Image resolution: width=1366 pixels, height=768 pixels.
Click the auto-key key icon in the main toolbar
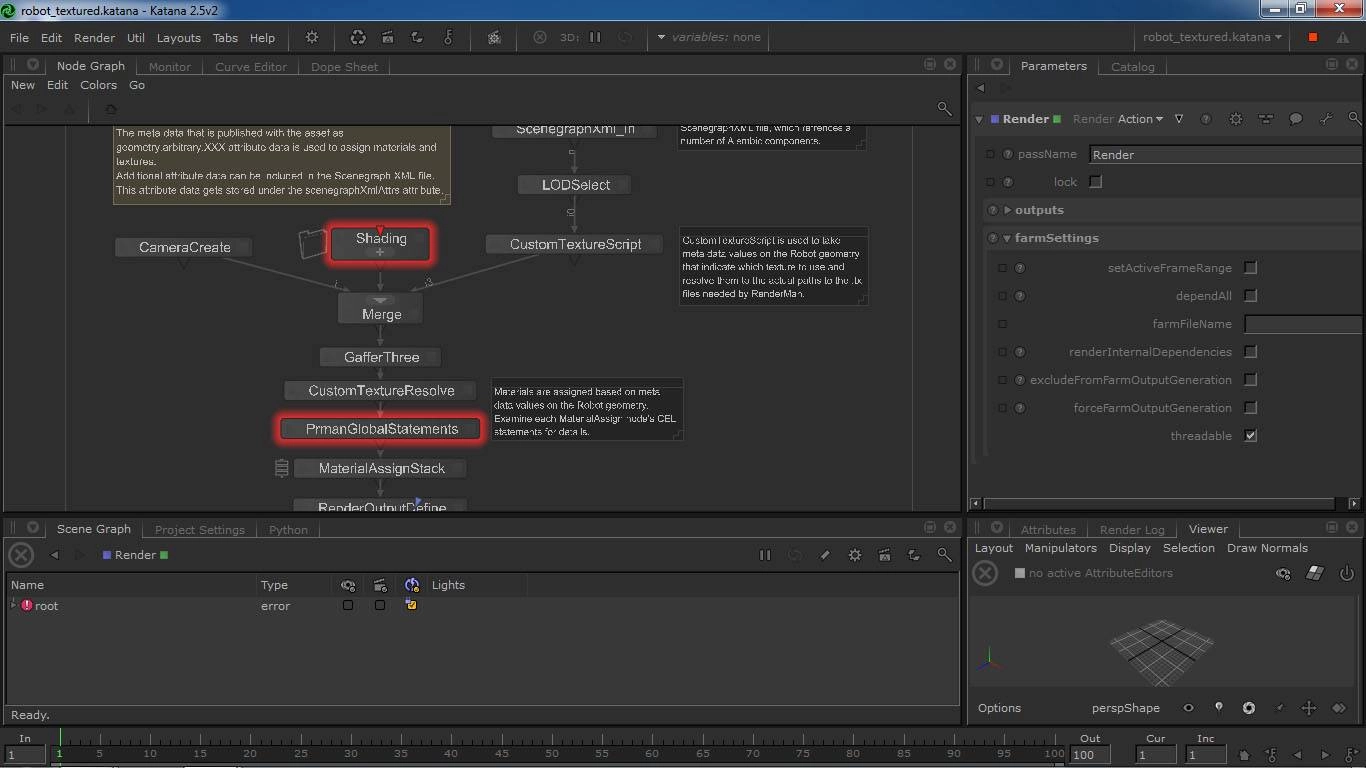(448, 37)
